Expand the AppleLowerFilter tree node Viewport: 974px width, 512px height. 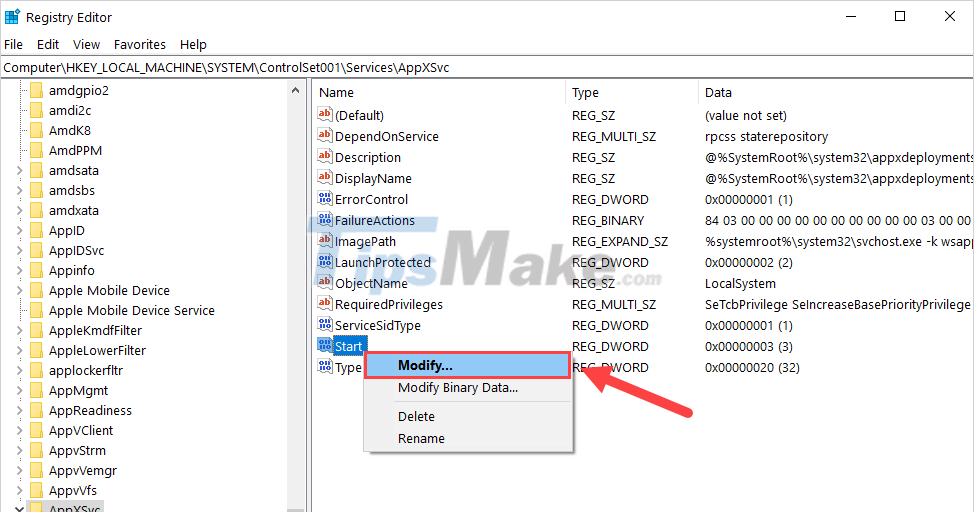coord(19,350)
